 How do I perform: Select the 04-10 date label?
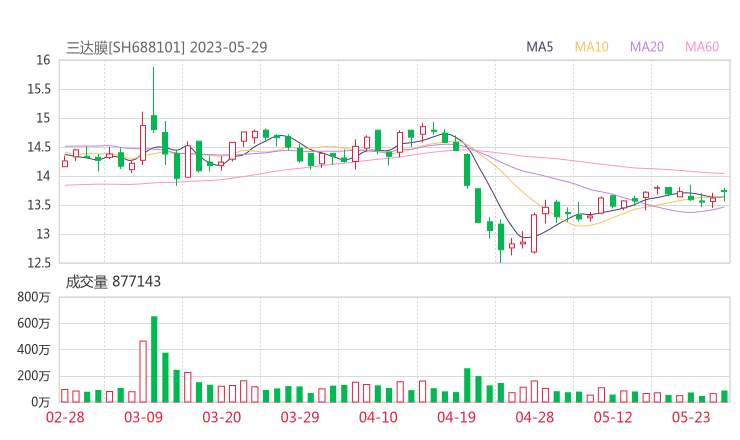378,417
